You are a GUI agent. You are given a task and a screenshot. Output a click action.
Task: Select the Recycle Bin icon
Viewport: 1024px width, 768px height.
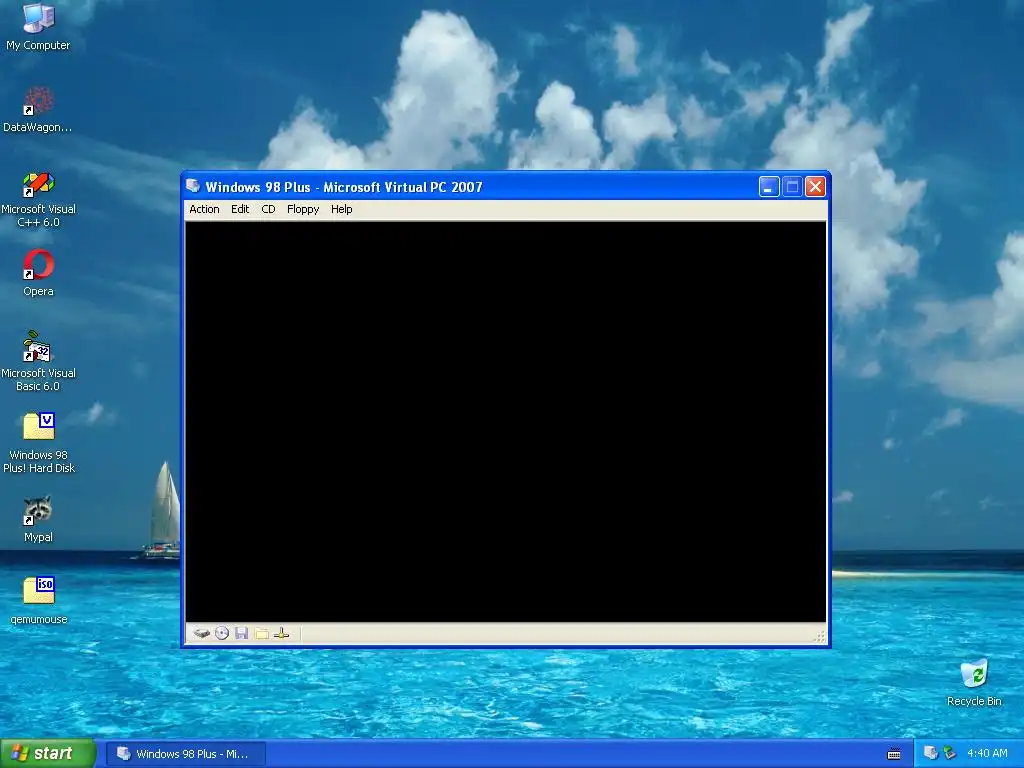point(974,683)
